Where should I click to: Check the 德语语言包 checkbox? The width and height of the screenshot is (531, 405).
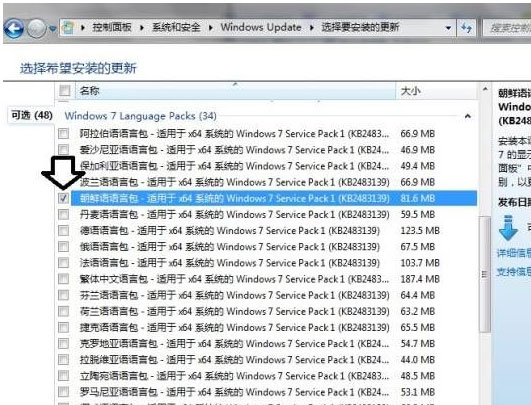tap(63, 231)
